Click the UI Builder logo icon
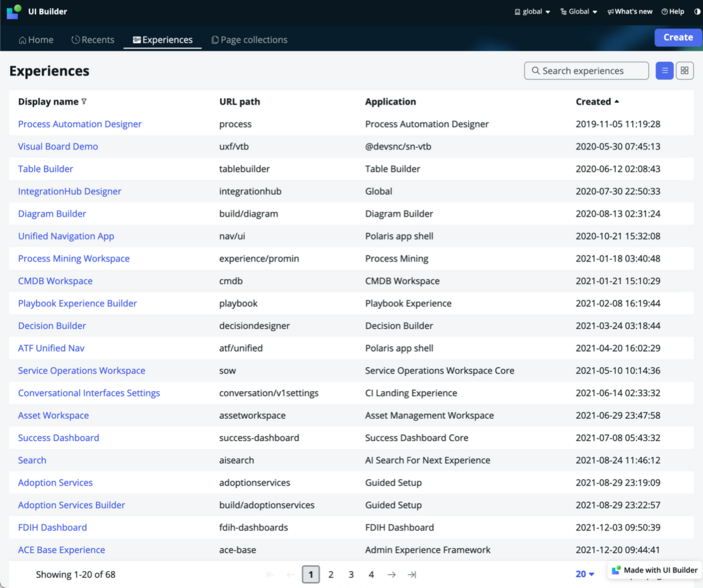Screen dimensions: 703x588 [14, 12]
